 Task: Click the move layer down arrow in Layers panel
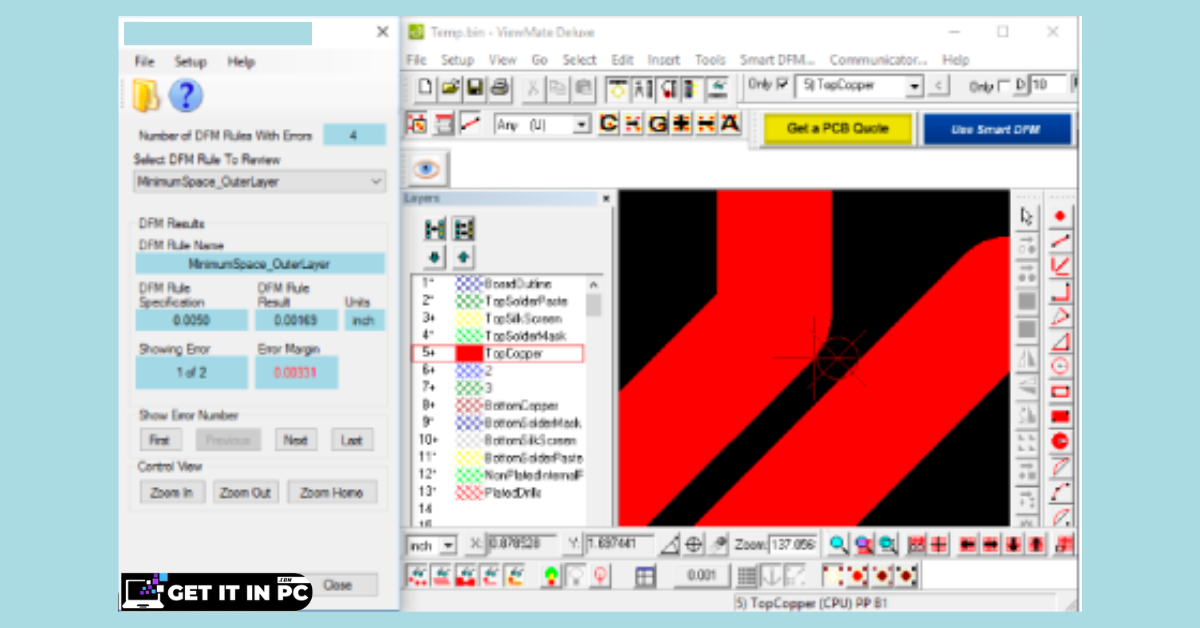point(435,257)
